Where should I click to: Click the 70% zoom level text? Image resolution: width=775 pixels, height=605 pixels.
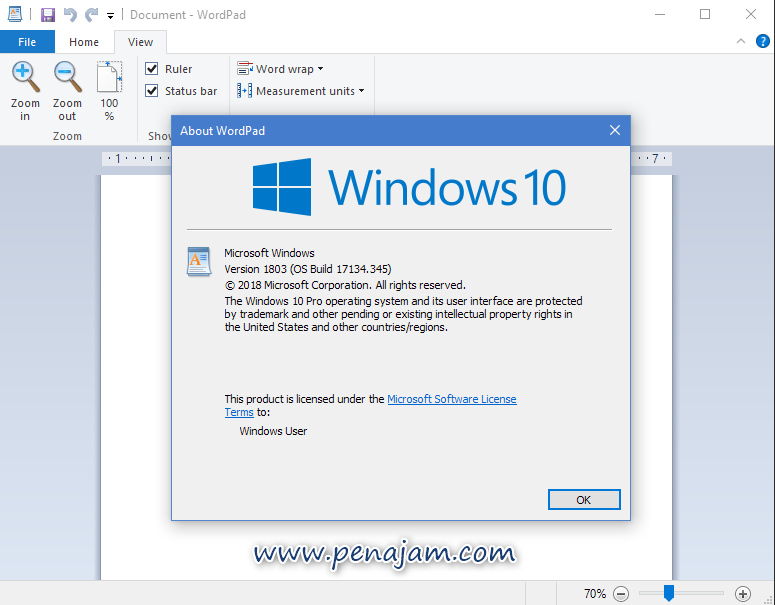click(x=595, y=594)
